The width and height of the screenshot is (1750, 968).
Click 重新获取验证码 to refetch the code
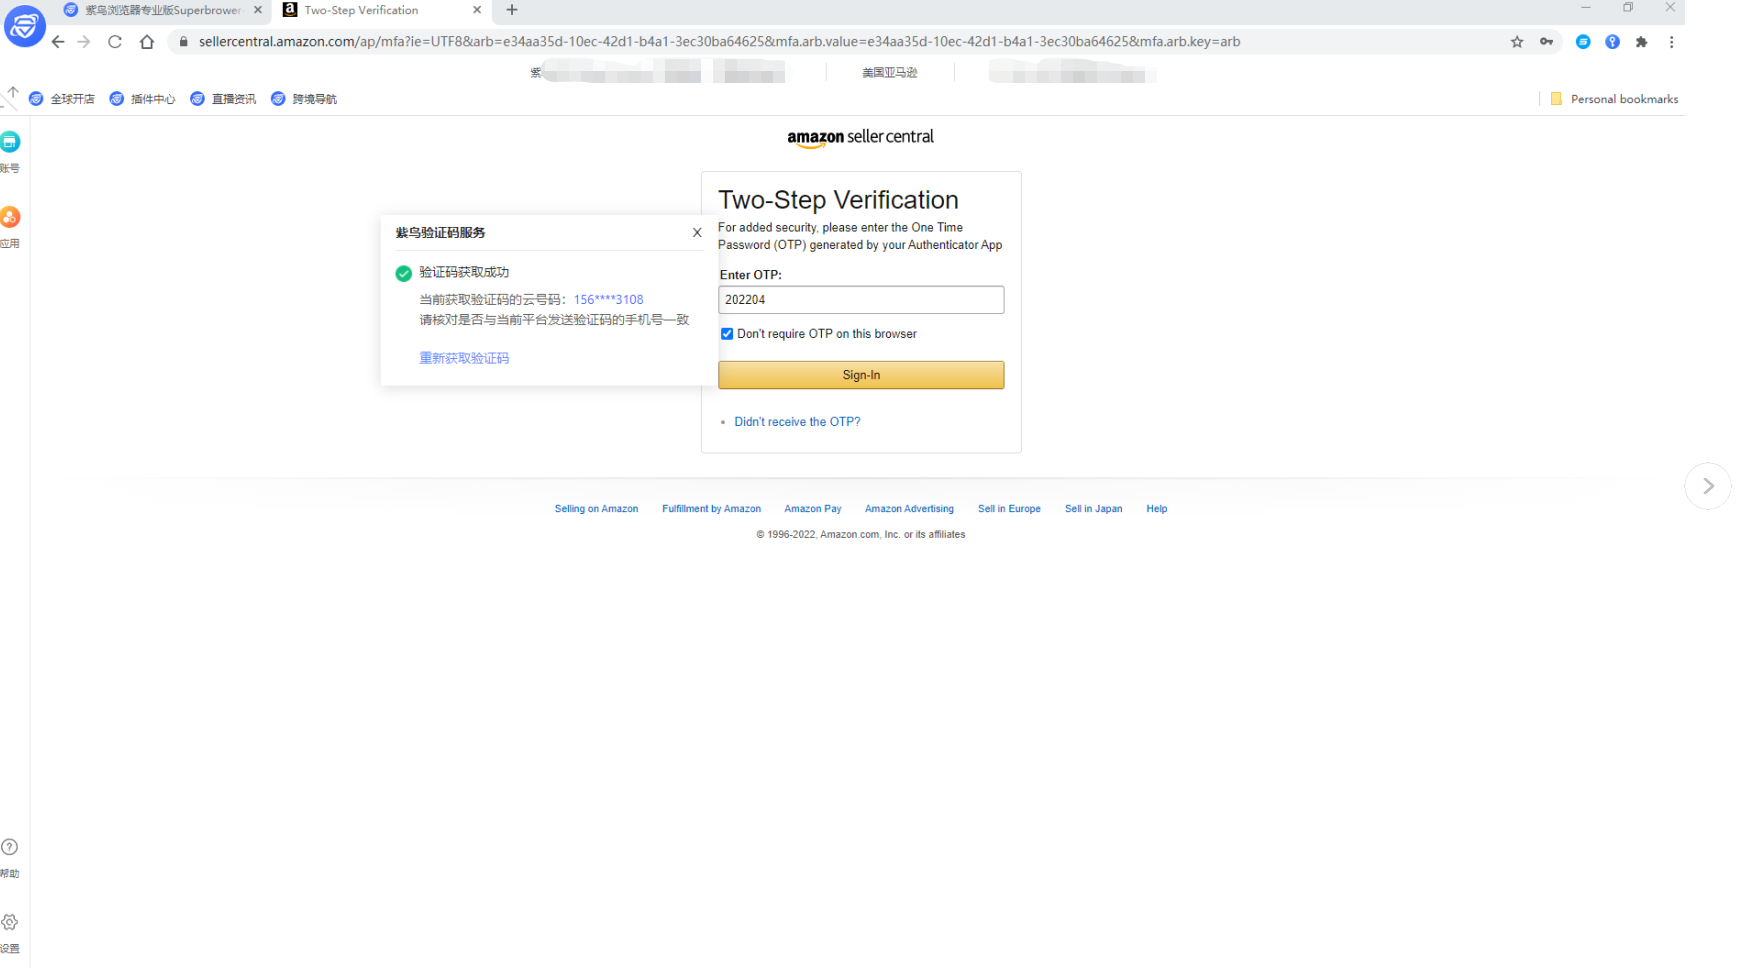[464, 358]
